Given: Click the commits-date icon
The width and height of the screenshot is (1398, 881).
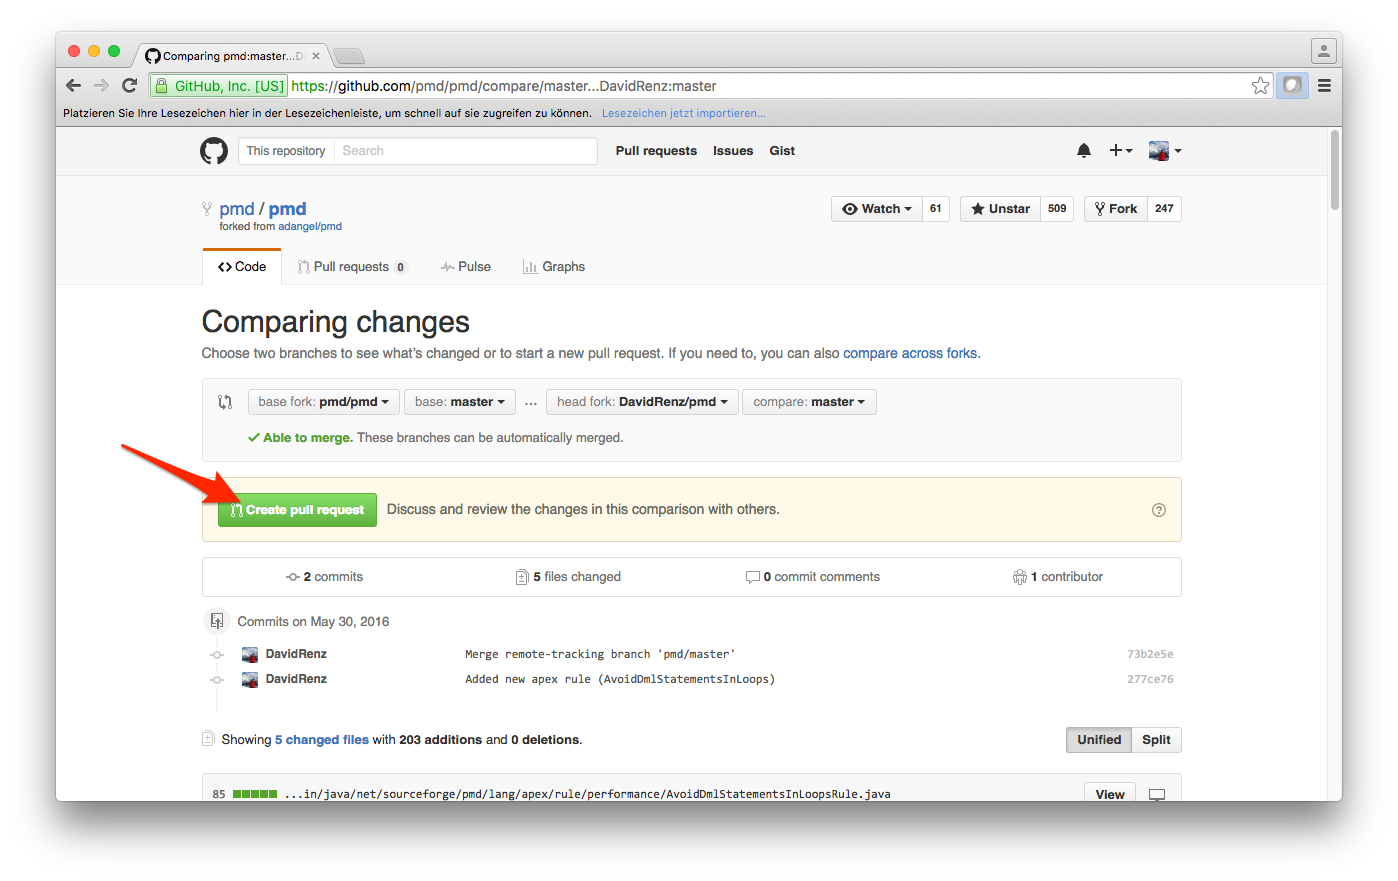Looking at the screenshot, I should coord(217,621).
